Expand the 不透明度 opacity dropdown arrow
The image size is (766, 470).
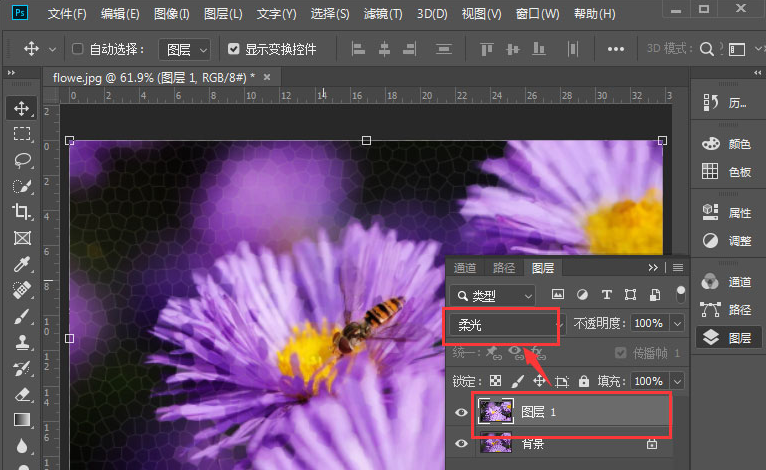tap(677, 323)
